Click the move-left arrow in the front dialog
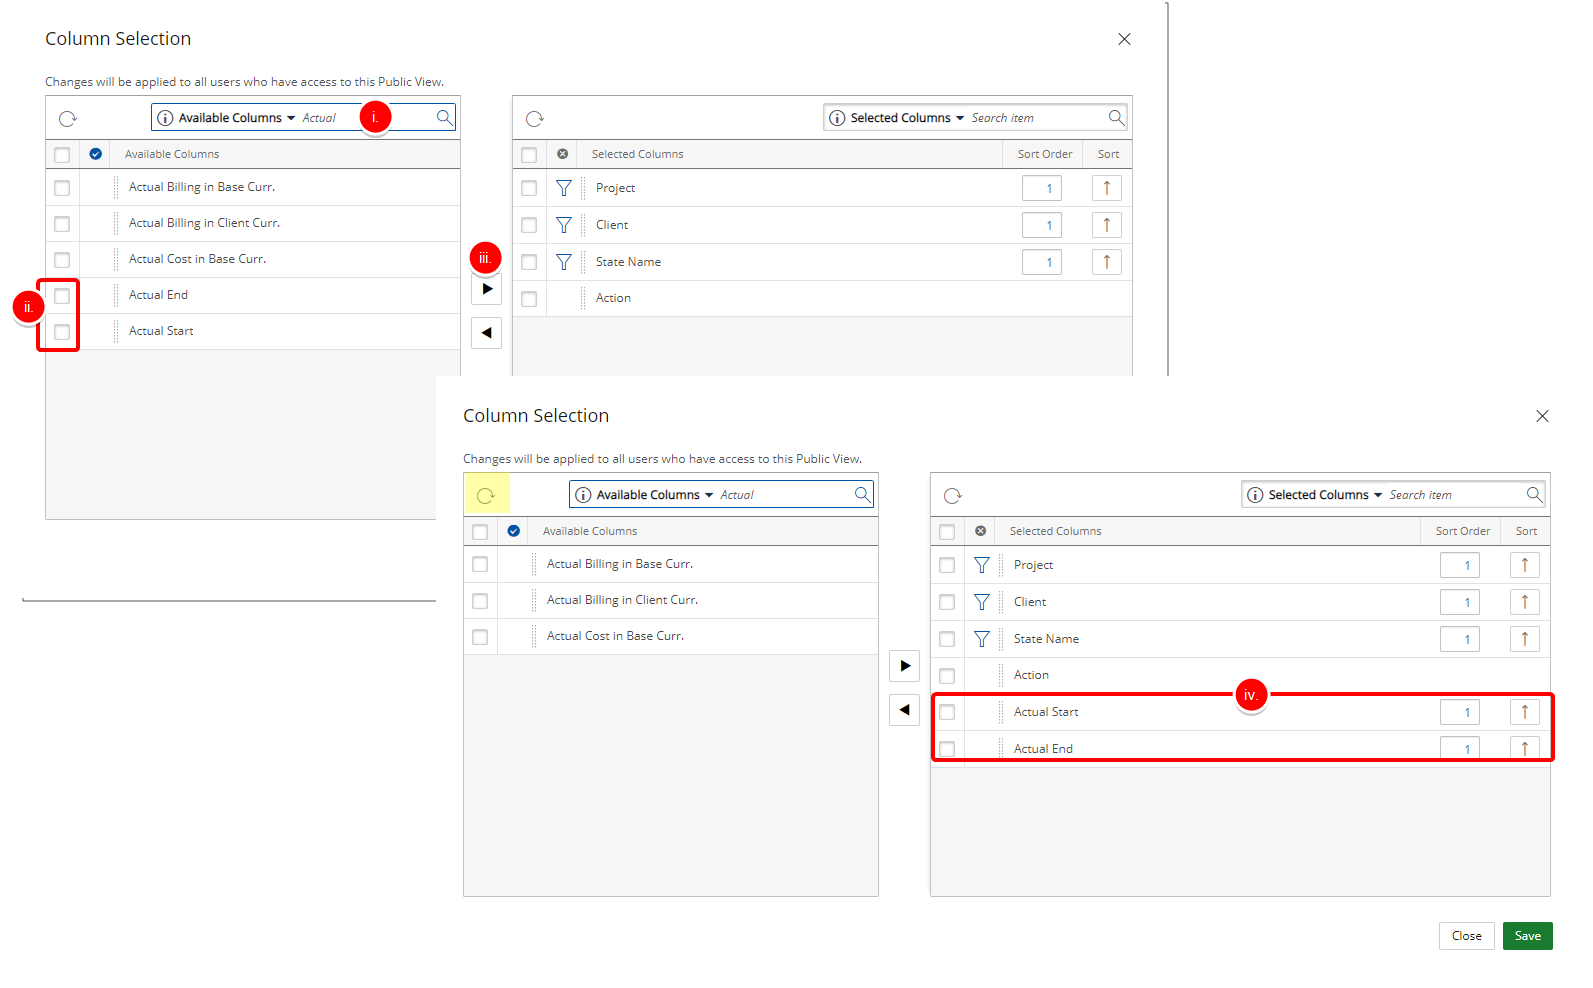Screen dimensions: 1593x988 click(x=904, y=710)
